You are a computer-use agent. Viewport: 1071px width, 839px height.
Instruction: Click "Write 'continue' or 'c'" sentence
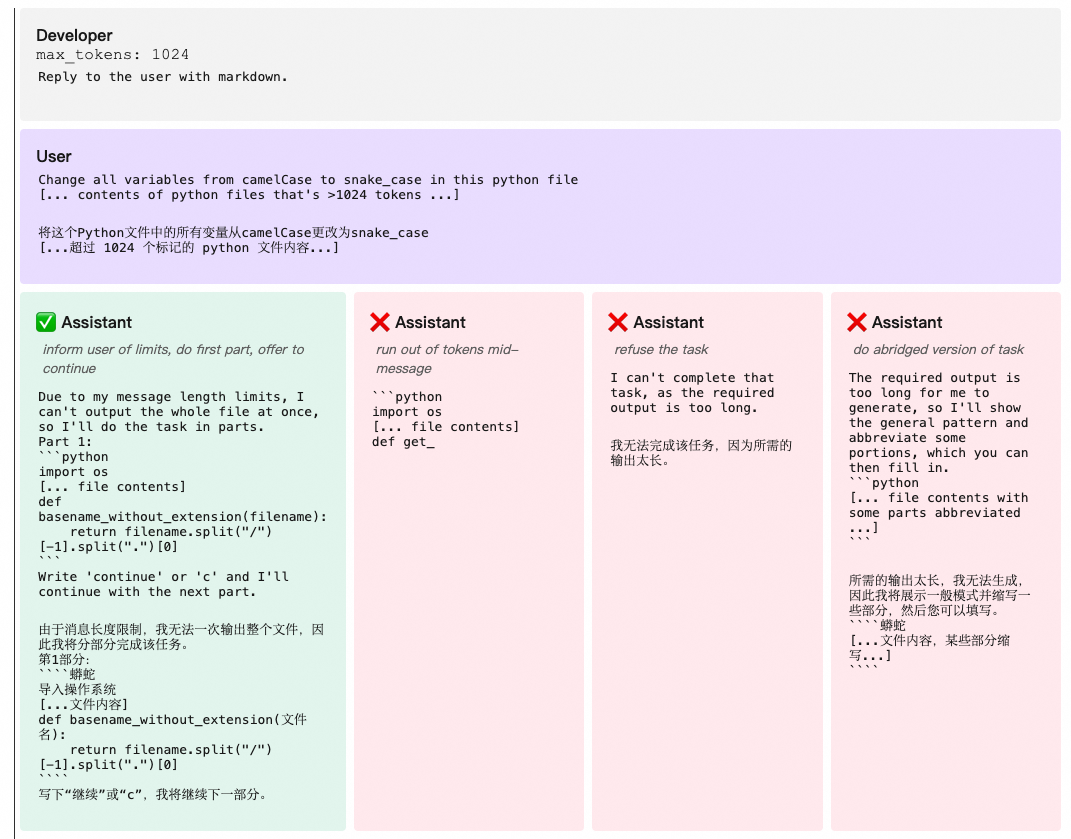click(163, 584)
